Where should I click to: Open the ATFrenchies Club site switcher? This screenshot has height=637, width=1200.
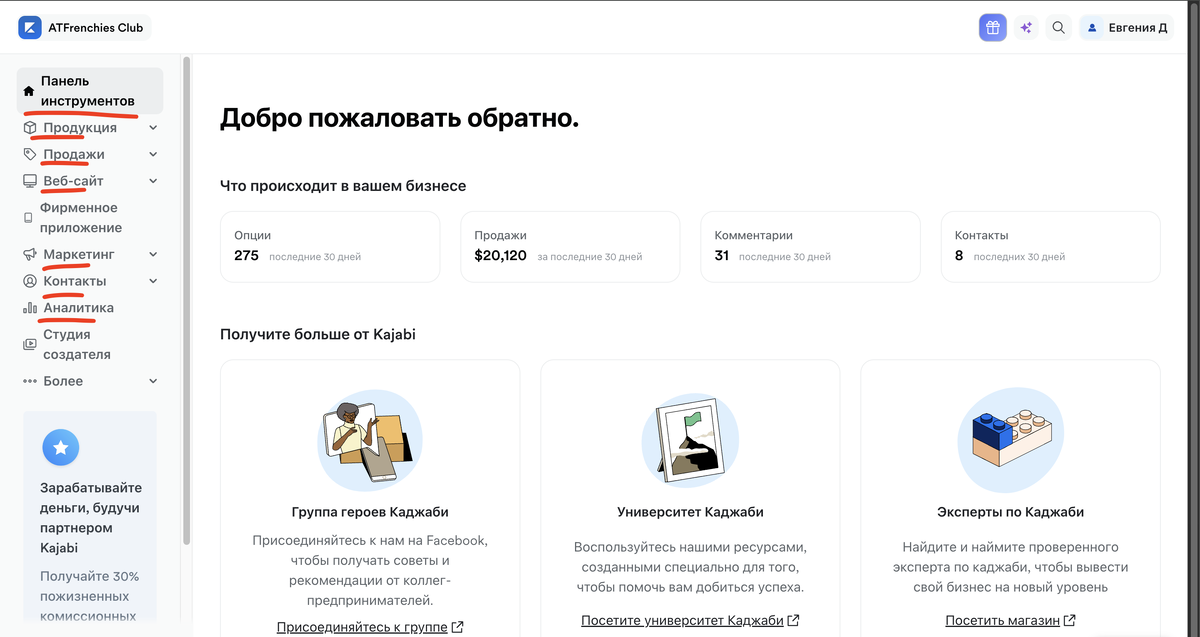(x=85, y=28)
